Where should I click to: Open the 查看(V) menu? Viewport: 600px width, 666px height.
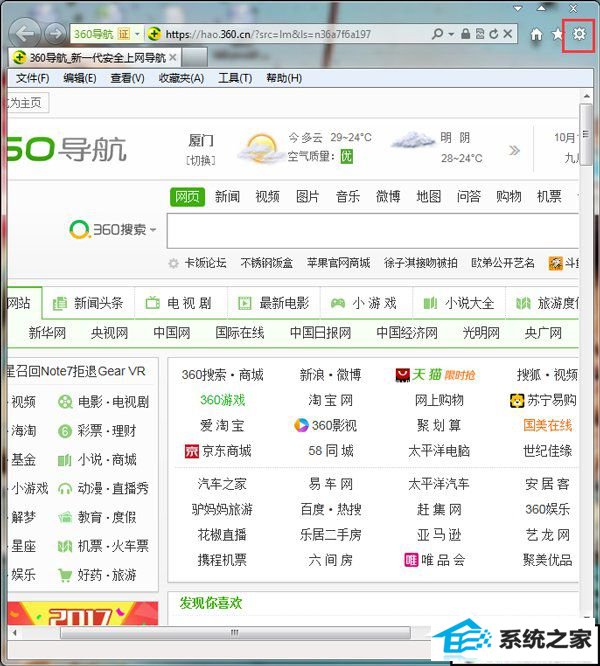pyautogui.click(x=127, y=78)
